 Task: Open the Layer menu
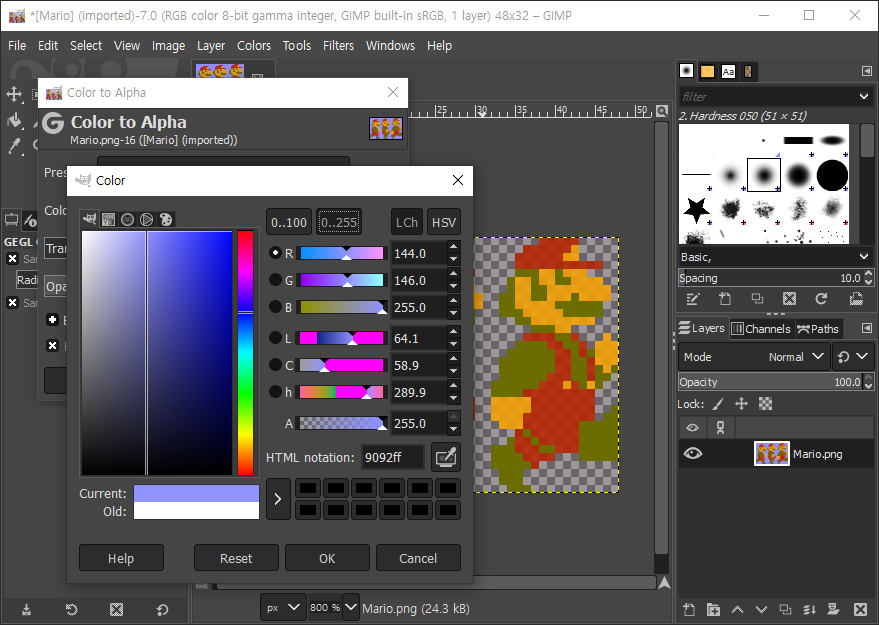(210, 45)
